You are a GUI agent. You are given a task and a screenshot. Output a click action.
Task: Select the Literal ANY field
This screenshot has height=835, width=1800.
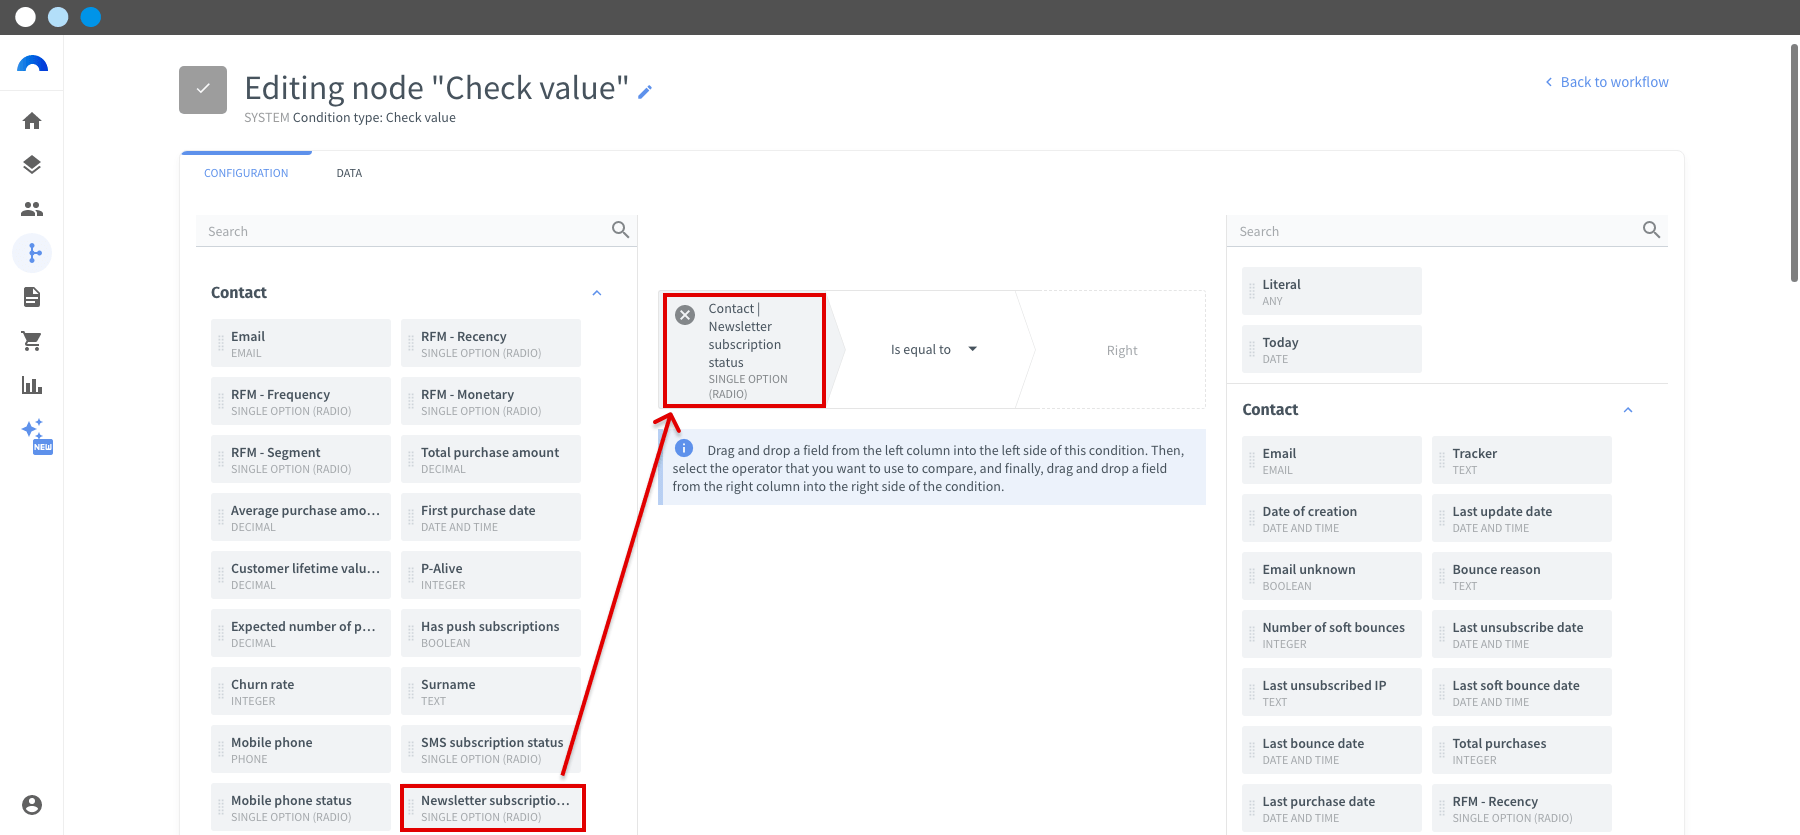(1332, 291)
